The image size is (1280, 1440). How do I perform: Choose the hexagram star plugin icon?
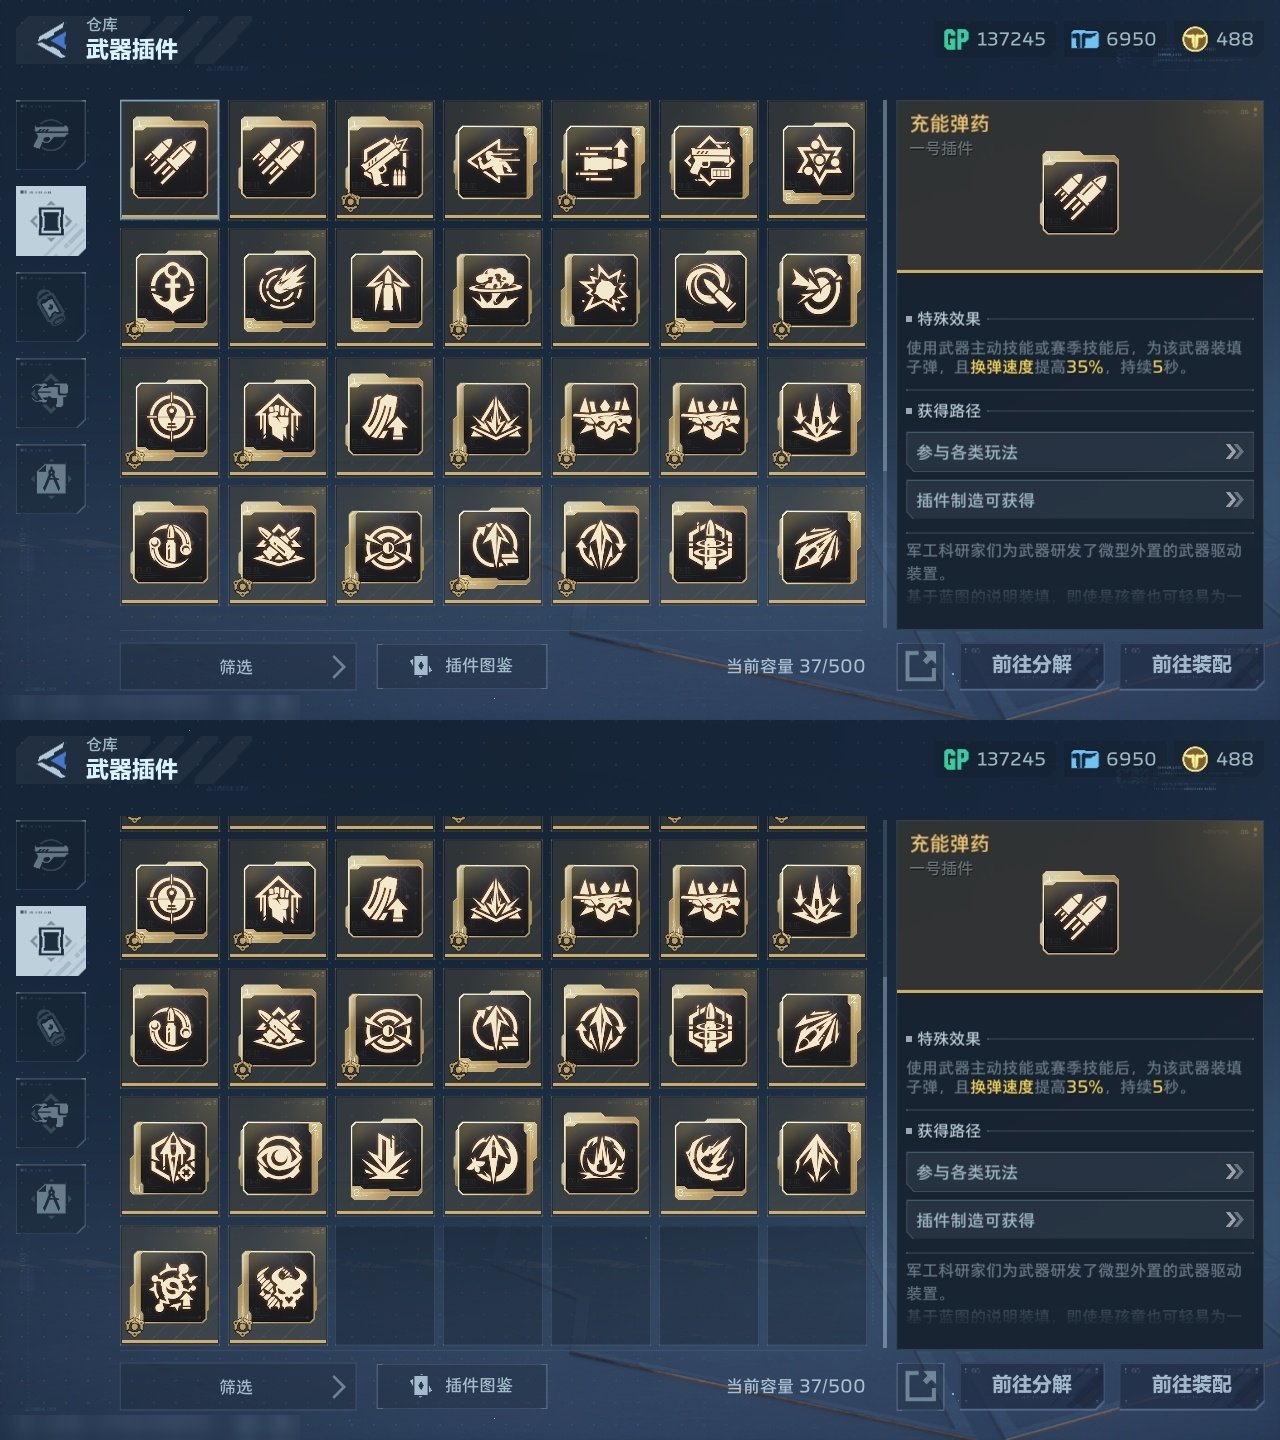(x=817, y=160)
